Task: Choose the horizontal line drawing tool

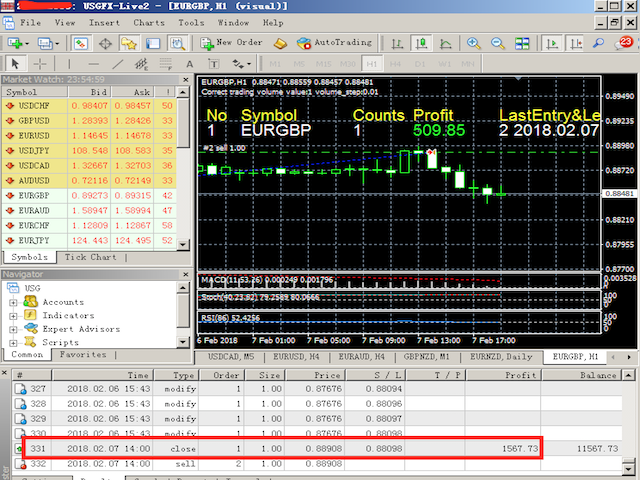Action: pos(93,64)
